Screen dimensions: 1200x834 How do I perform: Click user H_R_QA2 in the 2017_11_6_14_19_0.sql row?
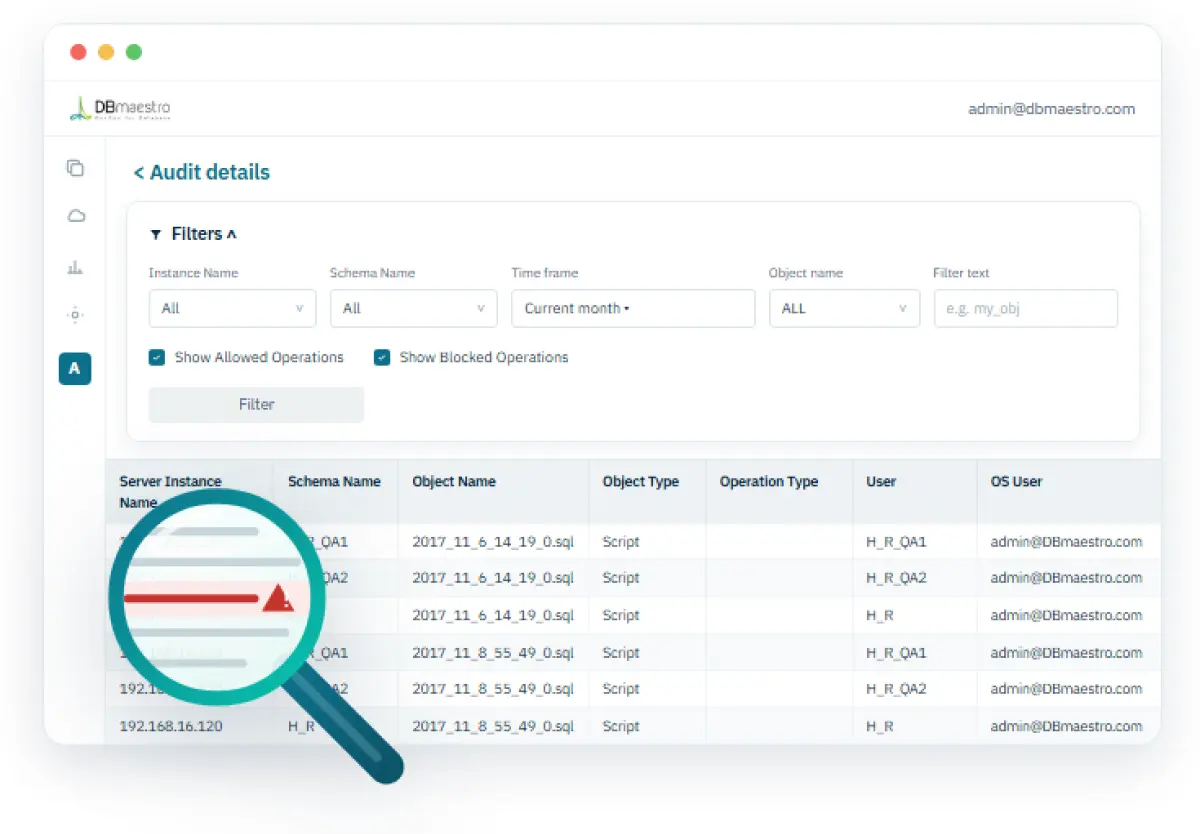click(x=896, y=577)
